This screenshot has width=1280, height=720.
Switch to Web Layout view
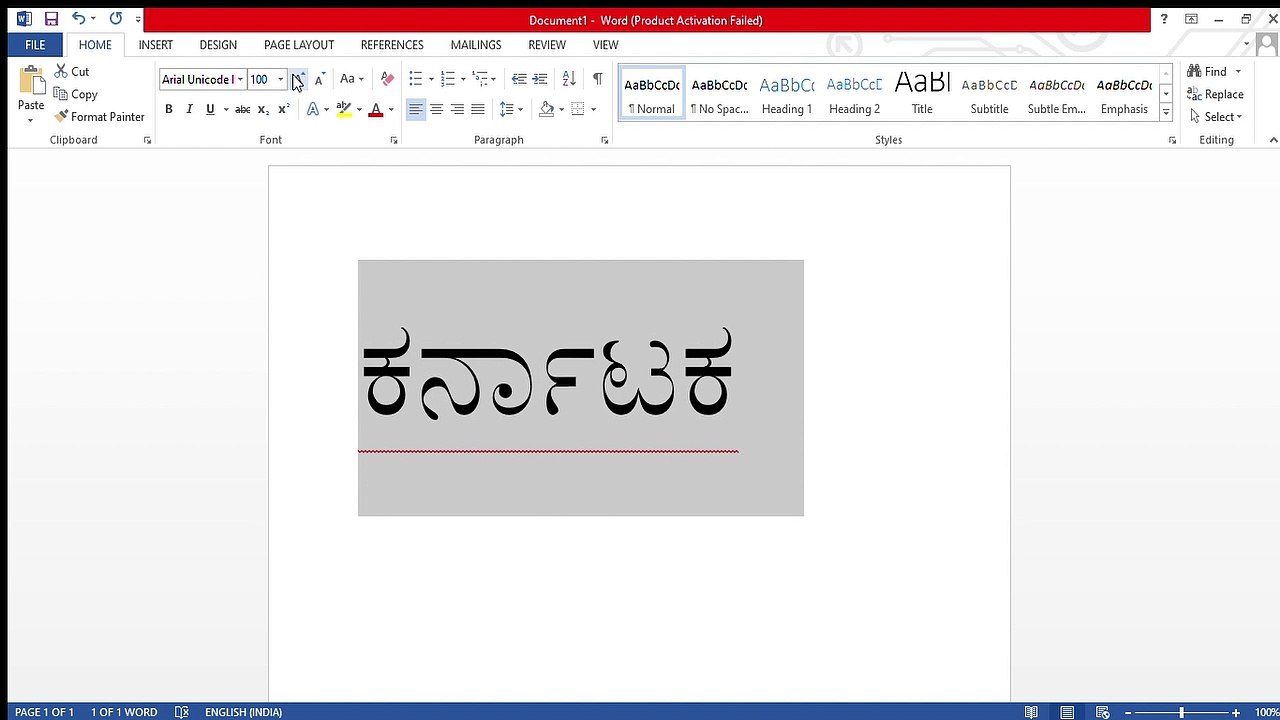(1103, 712)
